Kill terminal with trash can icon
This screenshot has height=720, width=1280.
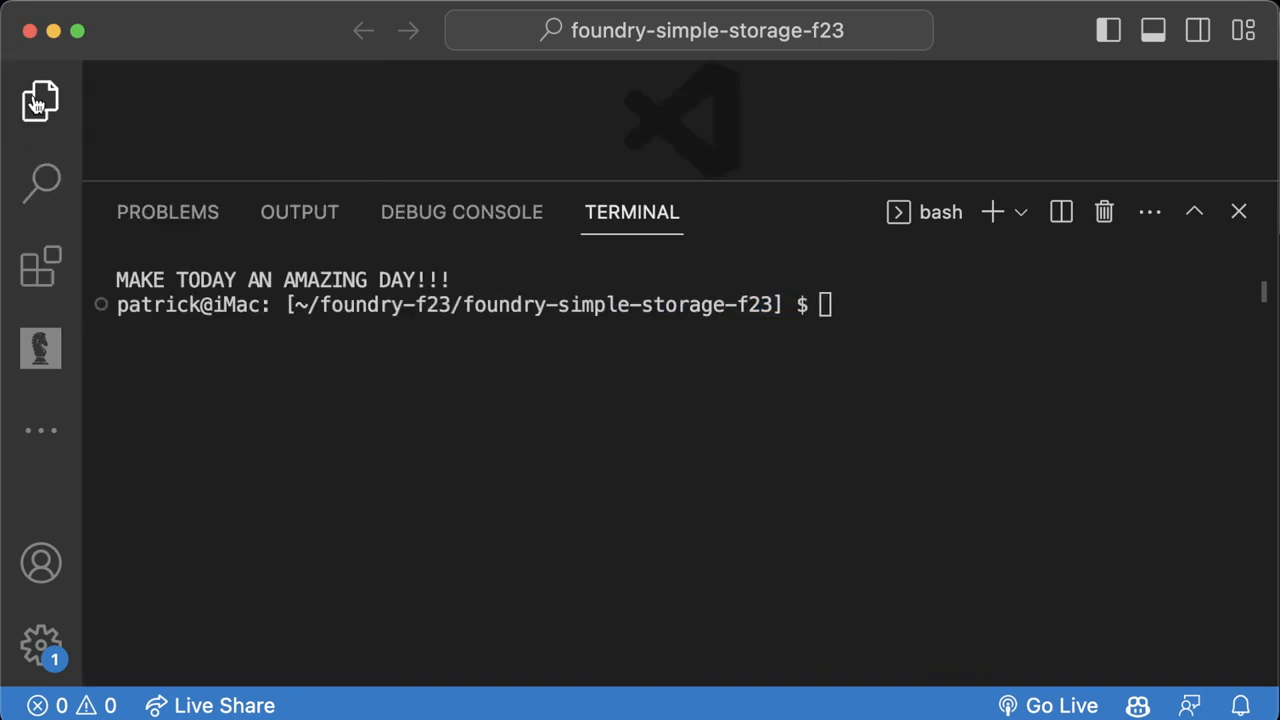click(x=1104, y=212)
